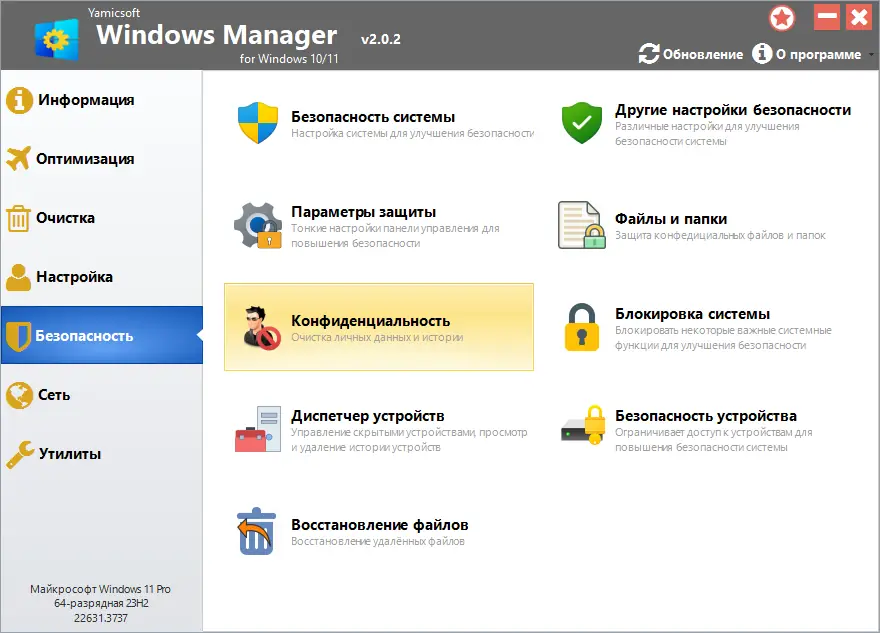The height and width of the screenshot is (633, 880).
Task: Click the yellow padlock System Lock icon
Action: 582,327
